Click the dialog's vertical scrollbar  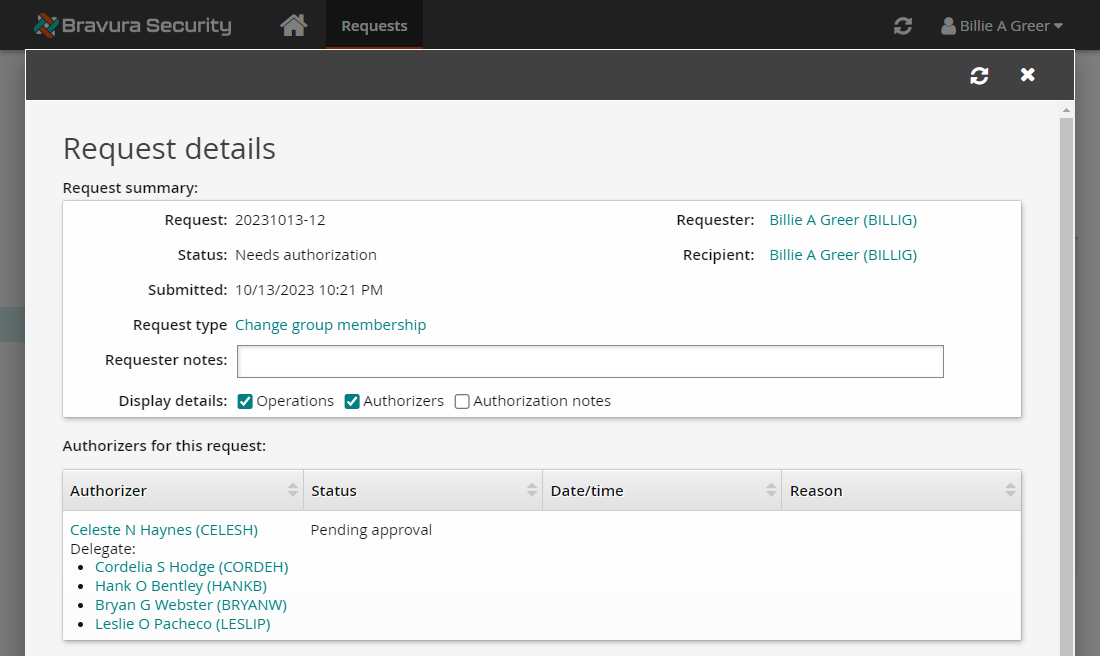[x=1066, y=380]
